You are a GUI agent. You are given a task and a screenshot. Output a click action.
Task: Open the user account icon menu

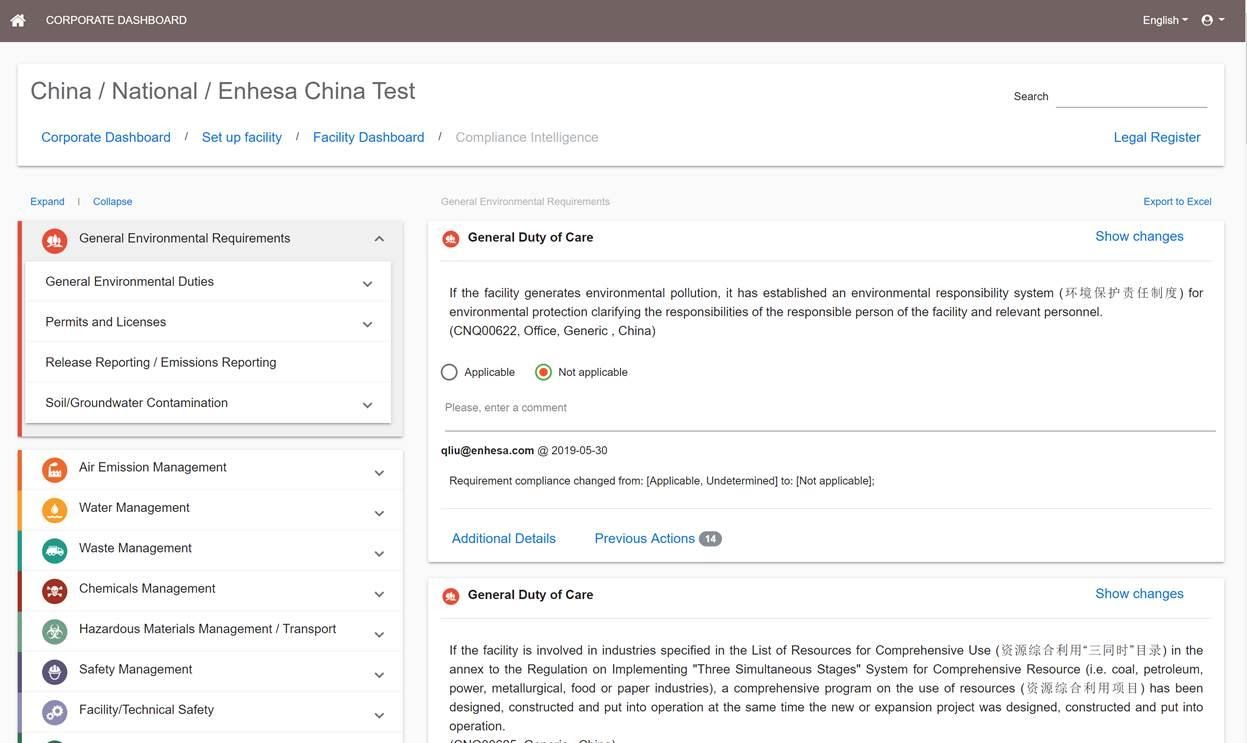click(x=1212, y=20)
